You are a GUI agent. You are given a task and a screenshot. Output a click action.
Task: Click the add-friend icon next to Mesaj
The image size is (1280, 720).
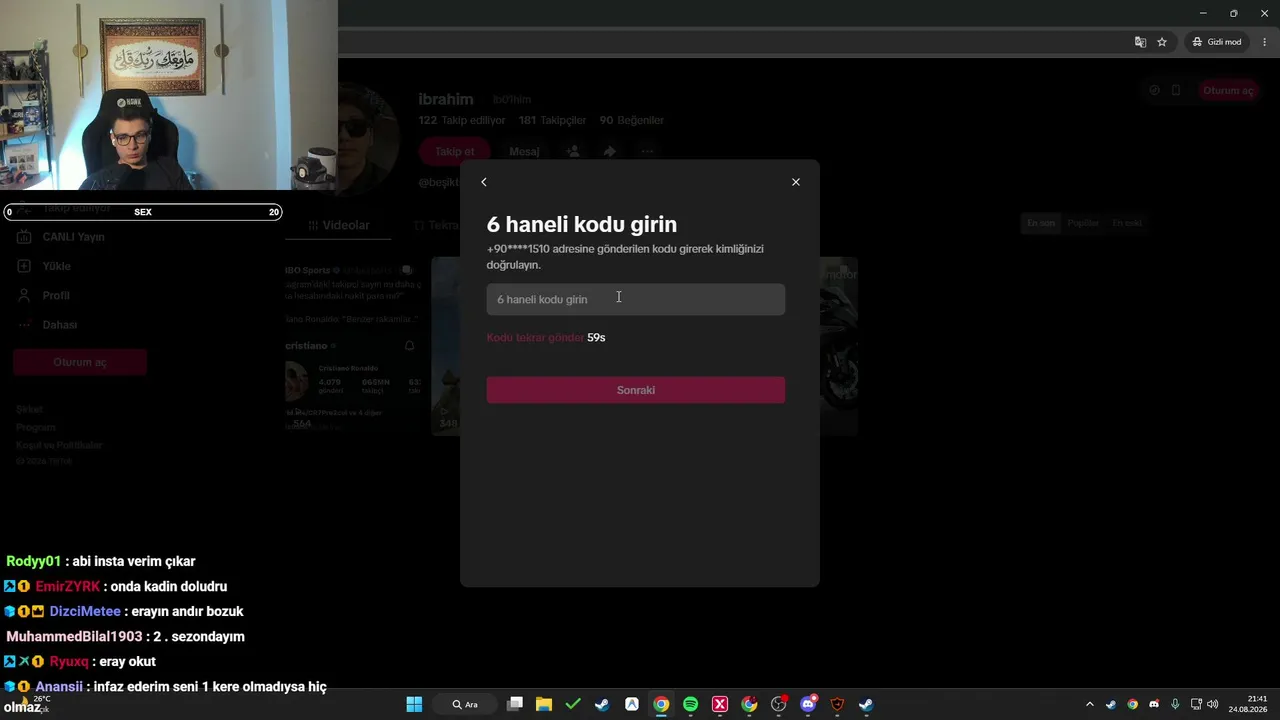[573, 151]
